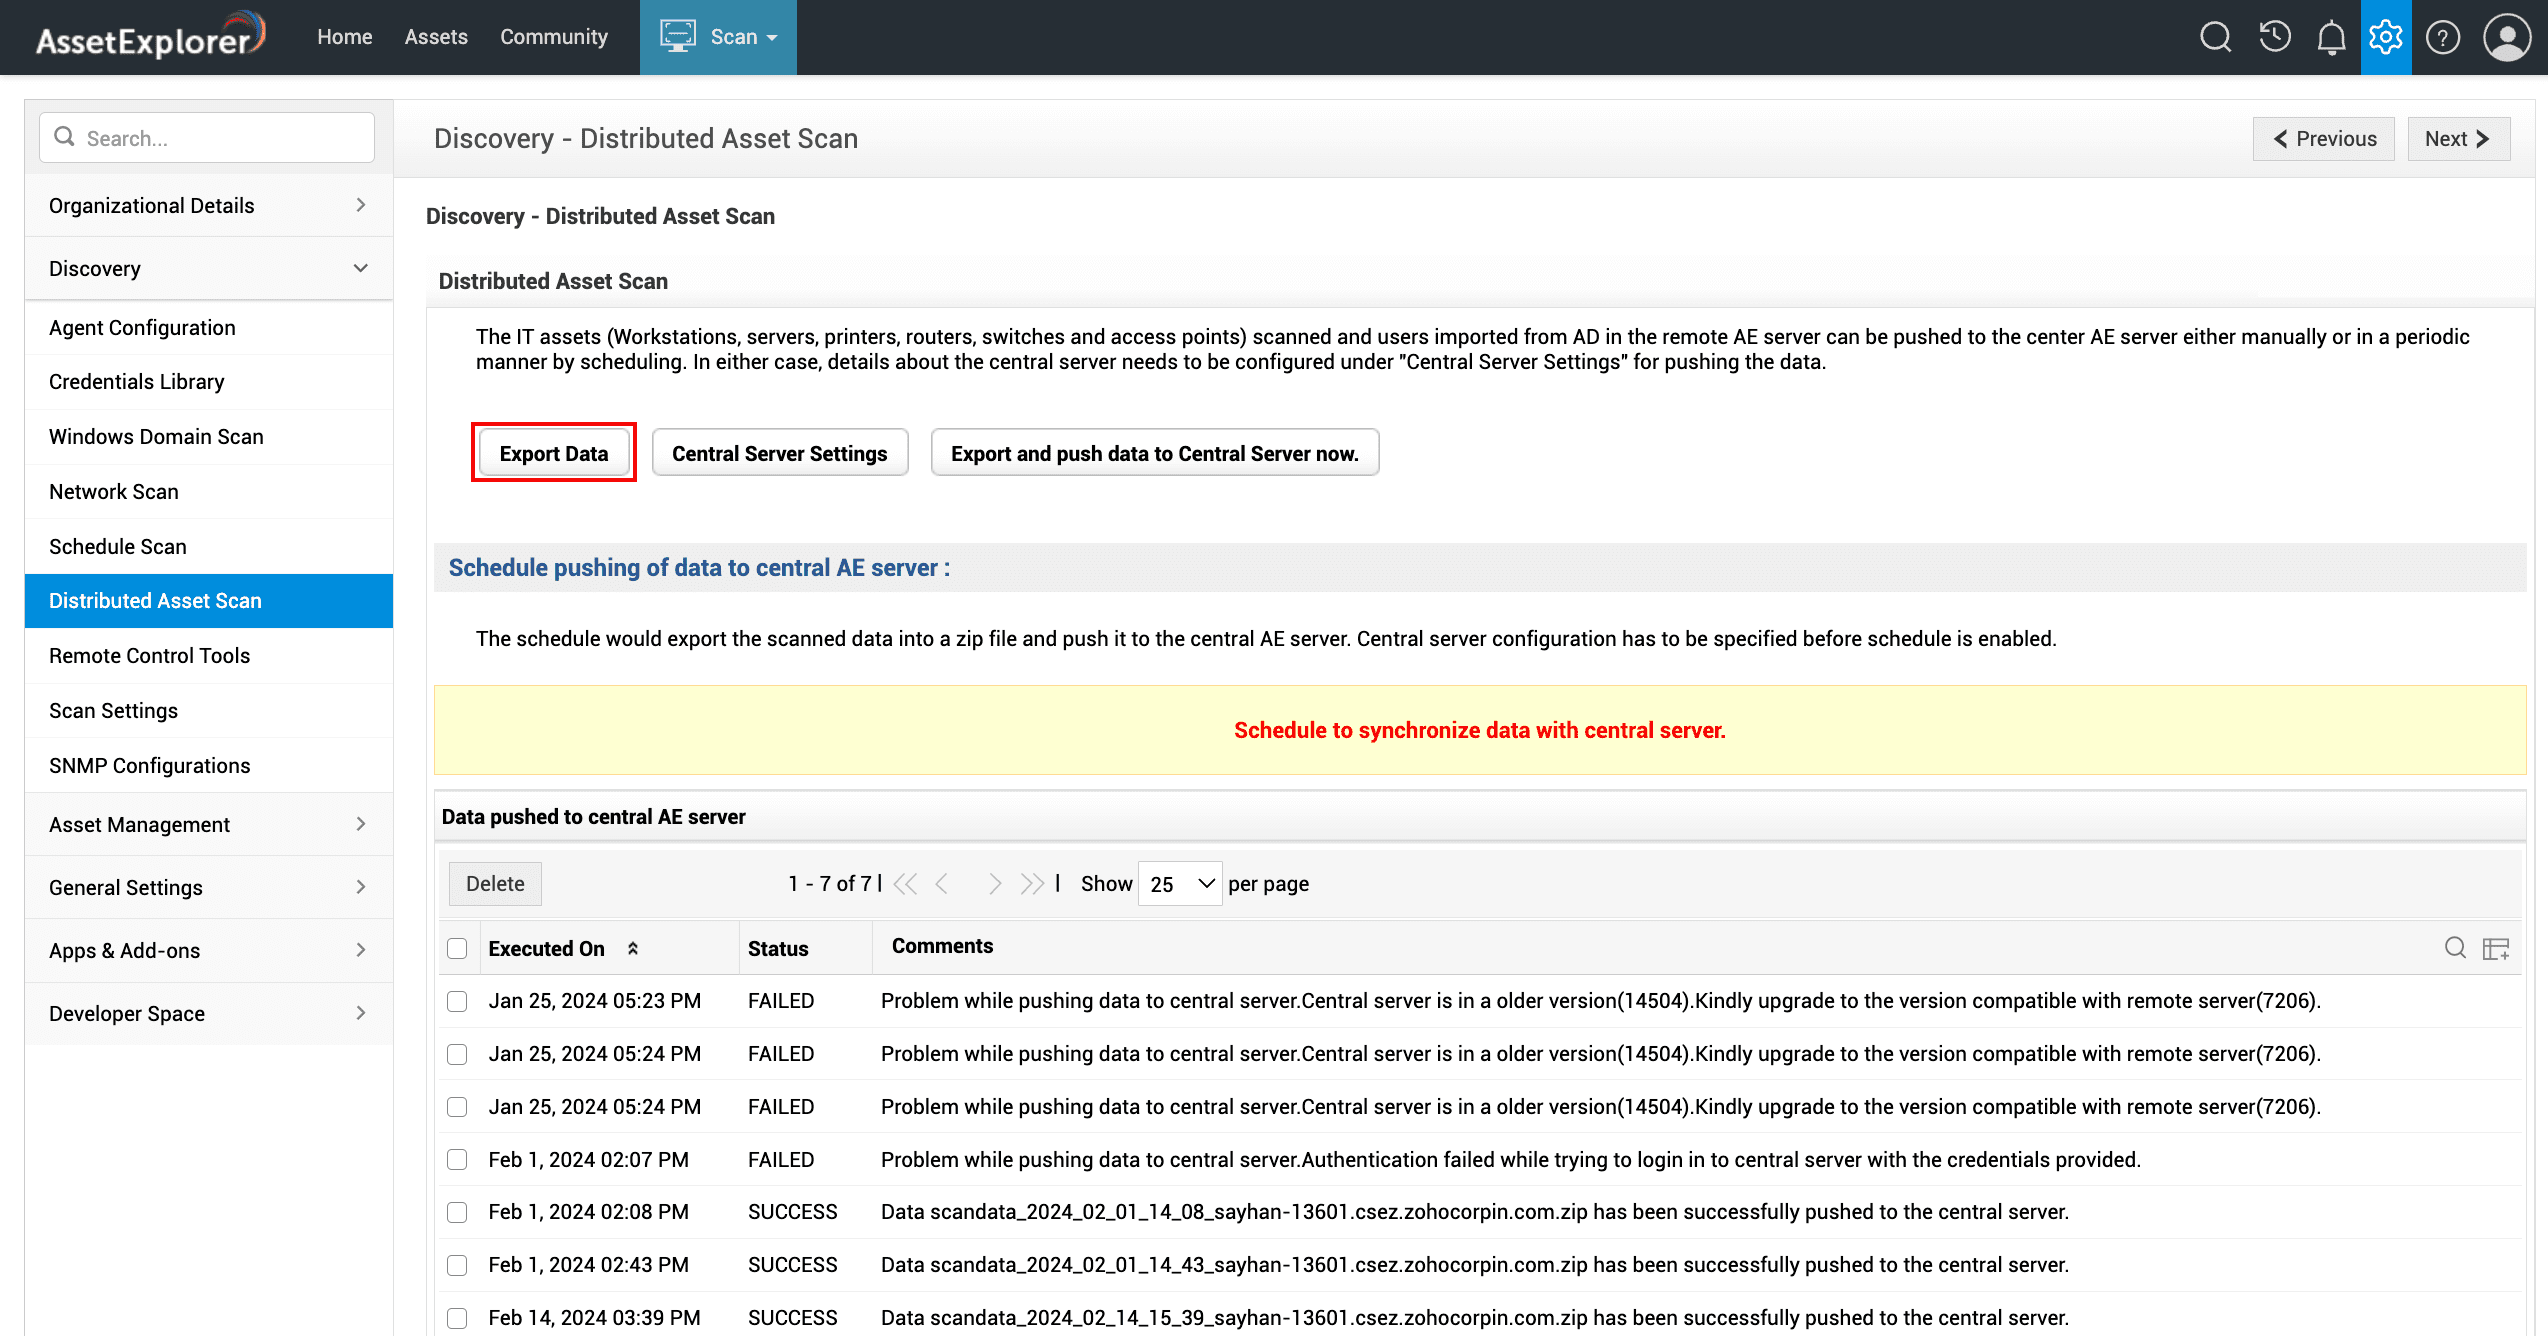Open the help question mark icon
This screenshot has height=1336, width=2548.
tap(2443, 37)
